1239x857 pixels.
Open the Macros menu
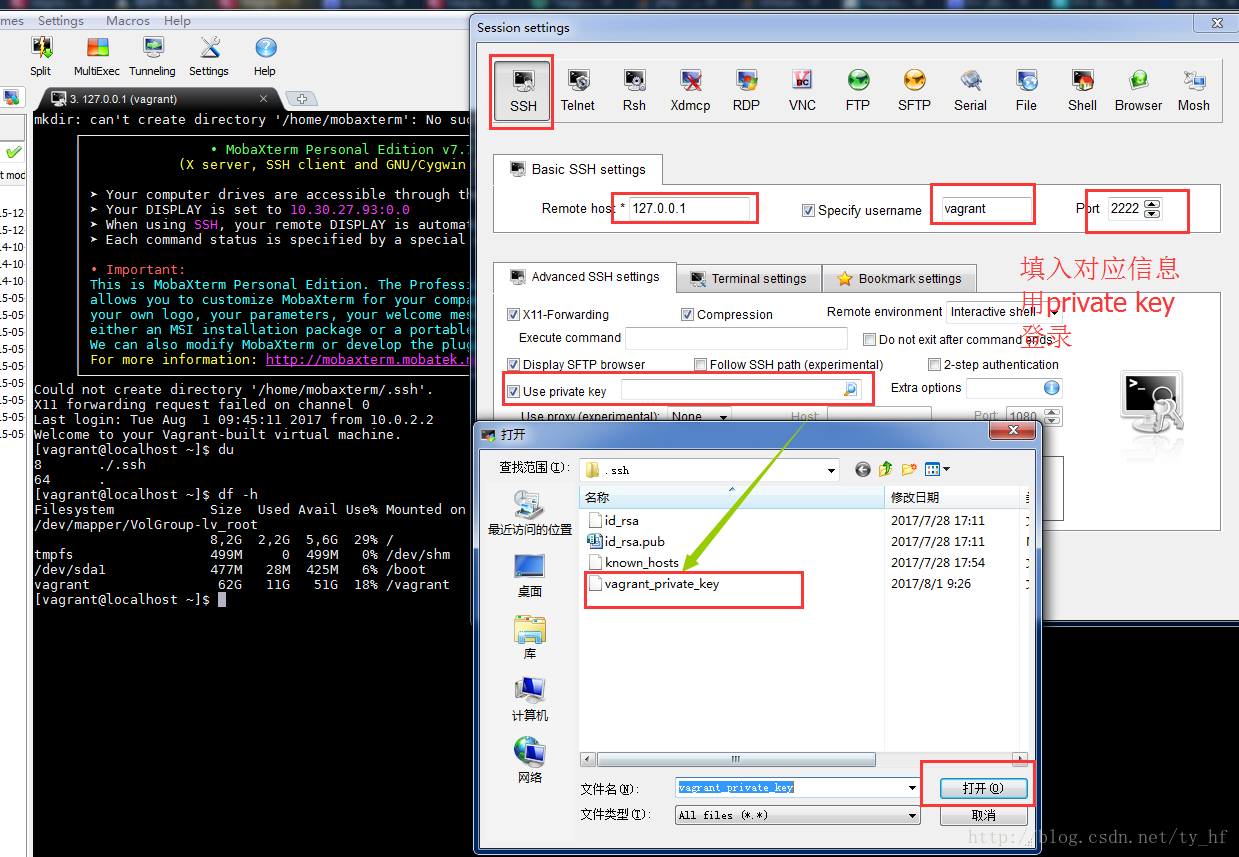tap(126, 20)
